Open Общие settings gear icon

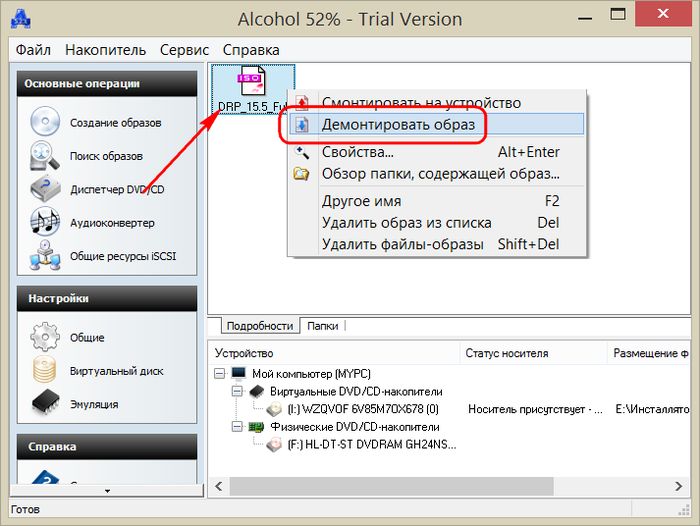(45, 337)
